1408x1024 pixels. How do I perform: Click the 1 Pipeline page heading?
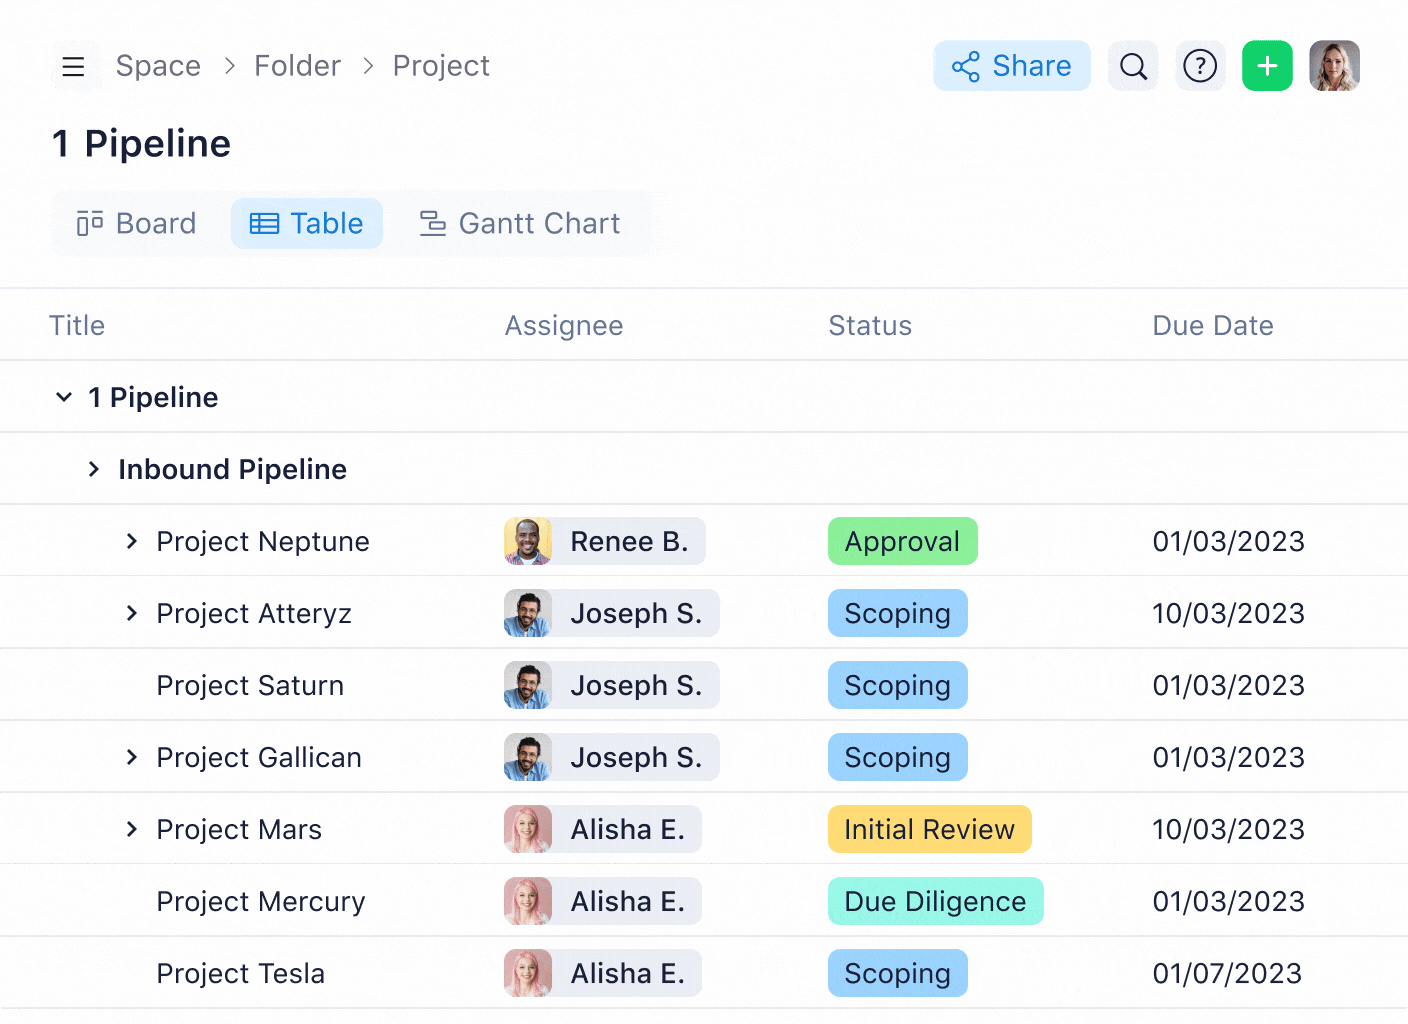click(x=141, y=144)
